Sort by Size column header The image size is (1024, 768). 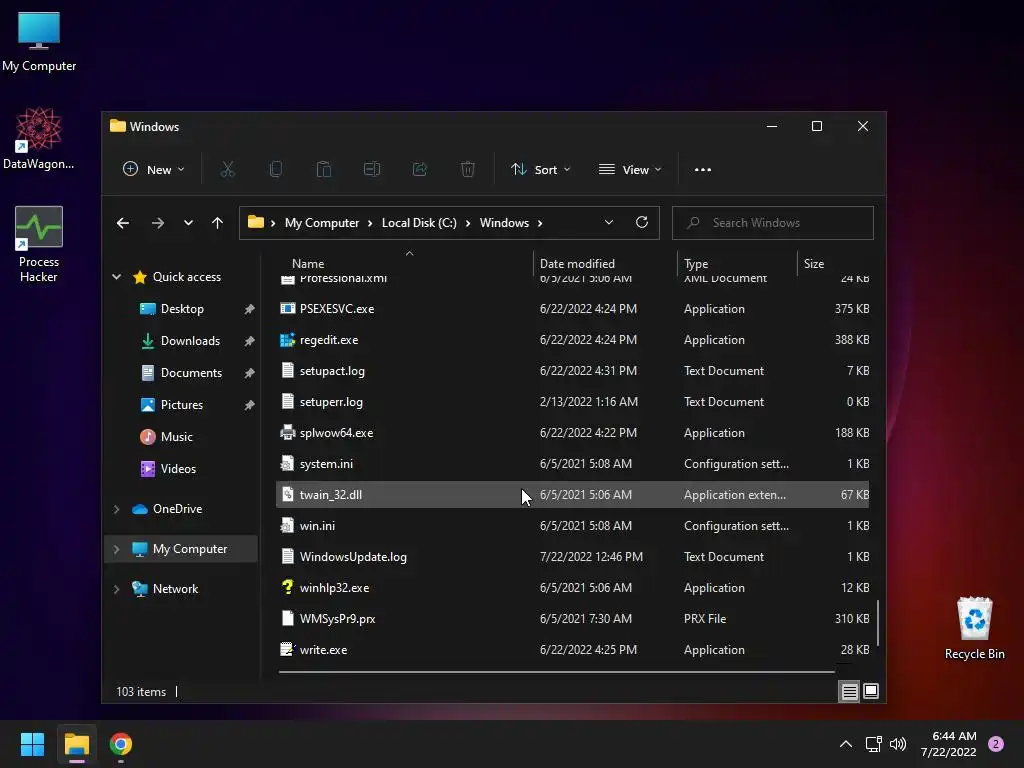point(814,264)
